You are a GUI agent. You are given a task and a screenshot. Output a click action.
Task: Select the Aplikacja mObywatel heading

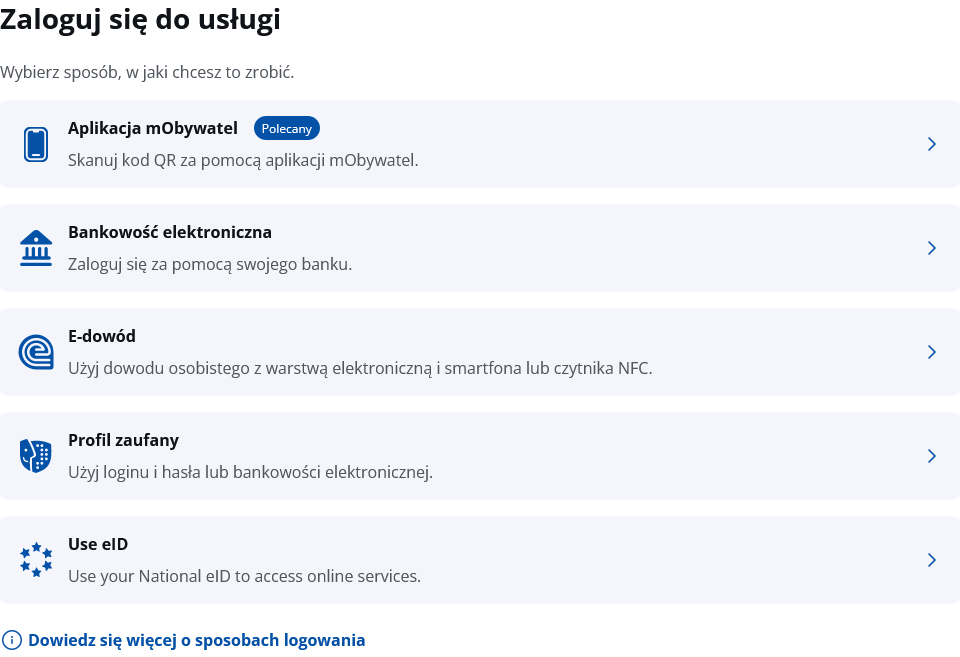pyautogui.click(x=153, y=128)
